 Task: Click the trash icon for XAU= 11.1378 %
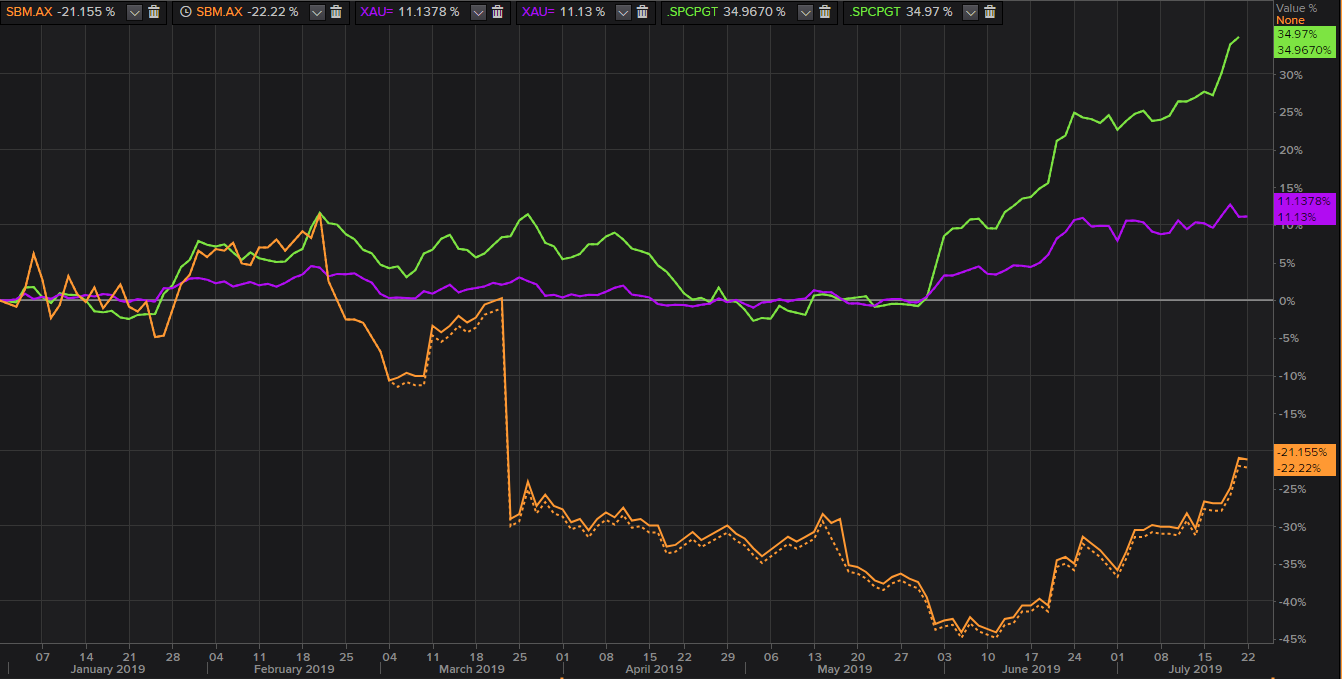[496, 12]
